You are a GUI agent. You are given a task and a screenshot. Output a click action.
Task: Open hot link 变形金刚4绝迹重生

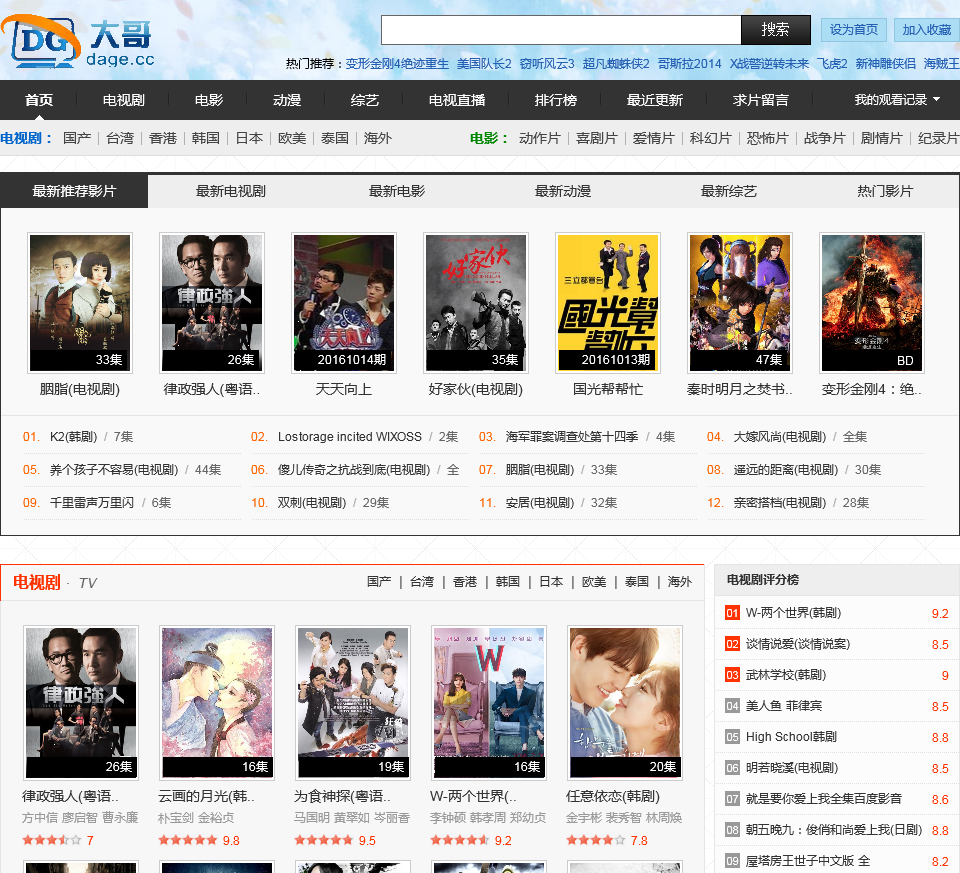(x=397, y=64)
